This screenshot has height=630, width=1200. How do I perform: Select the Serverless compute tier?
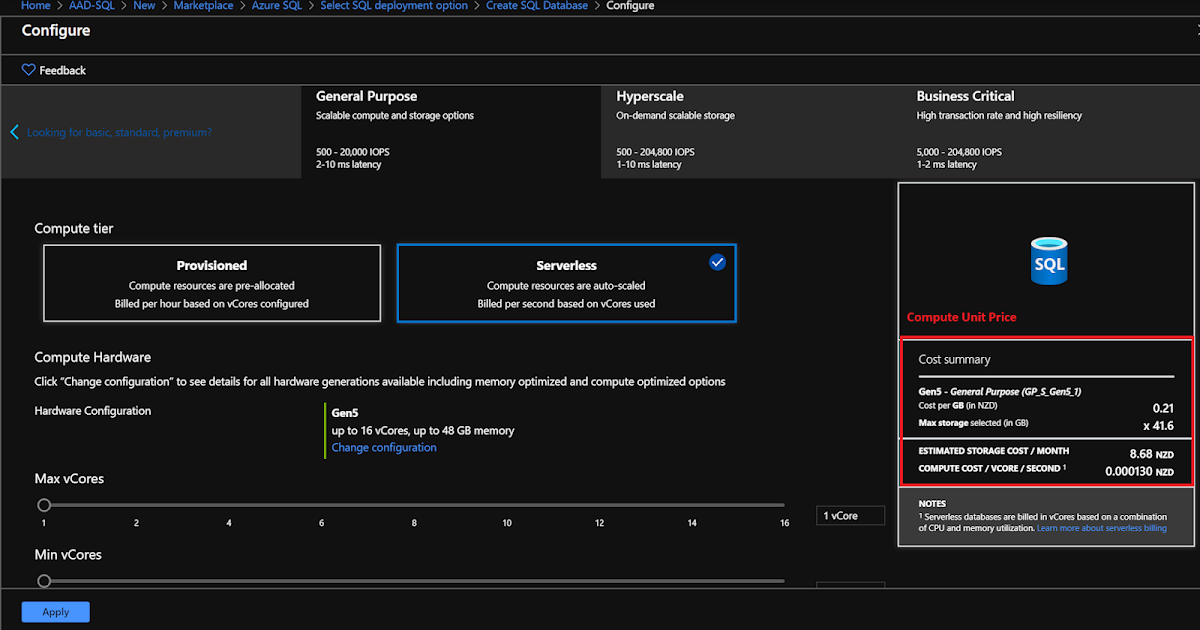click(x=566, y=283)
